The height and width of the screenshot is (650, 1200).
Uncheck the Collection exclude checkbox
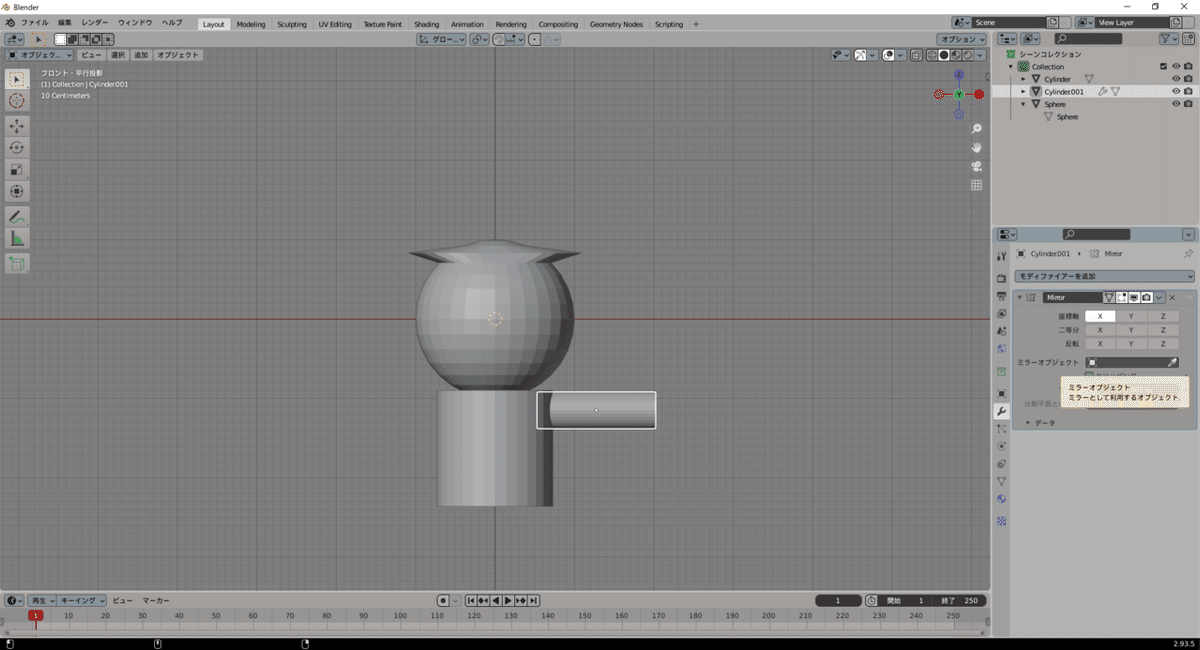pyautogui.click(x=1163, y=66)
